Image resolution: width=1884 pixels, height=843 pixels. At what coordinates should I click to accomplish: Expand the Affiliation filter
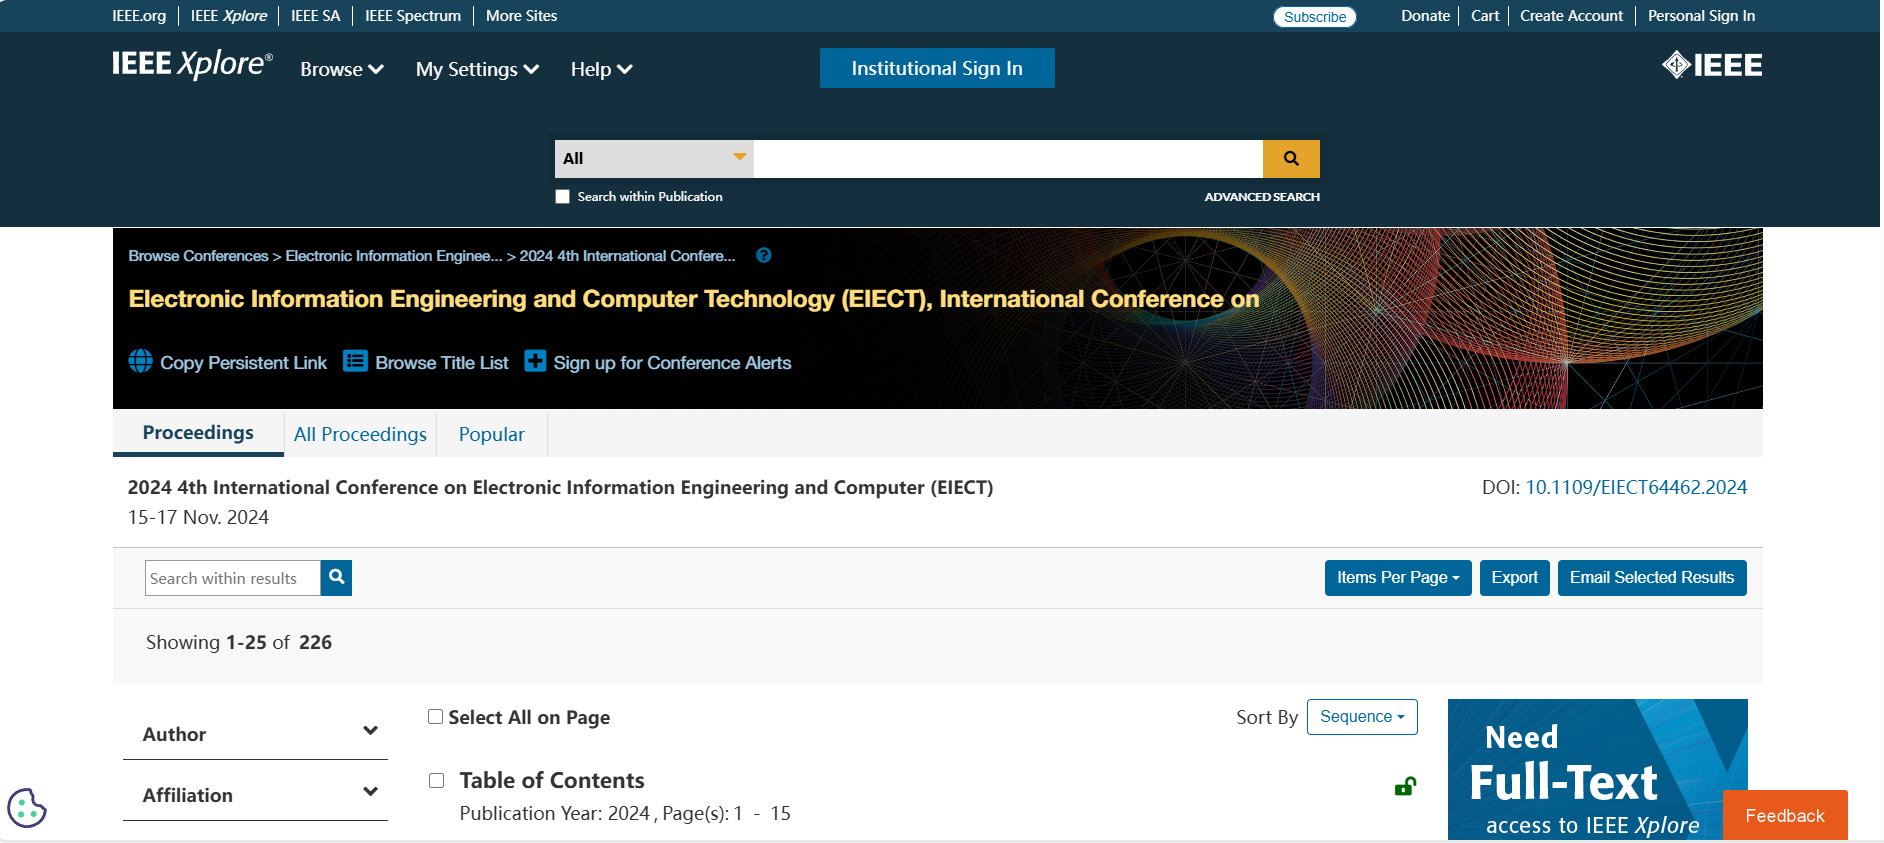(x=255, y=794)
